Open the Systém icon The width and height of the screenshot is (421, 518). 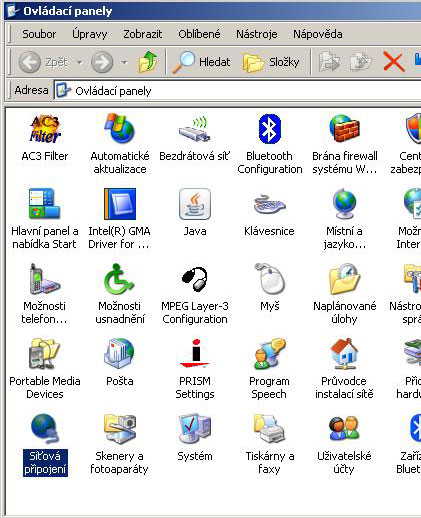[195, 429]
